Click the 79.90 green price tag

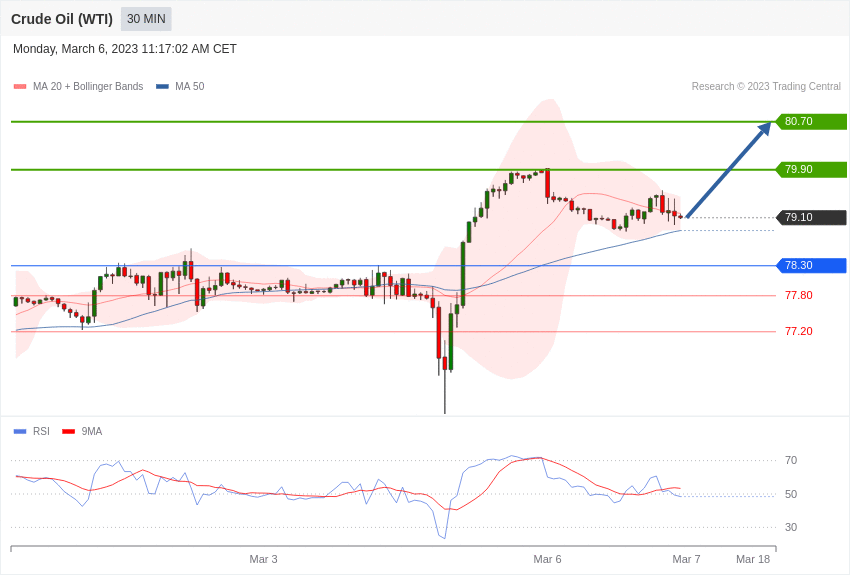[812, 170]
